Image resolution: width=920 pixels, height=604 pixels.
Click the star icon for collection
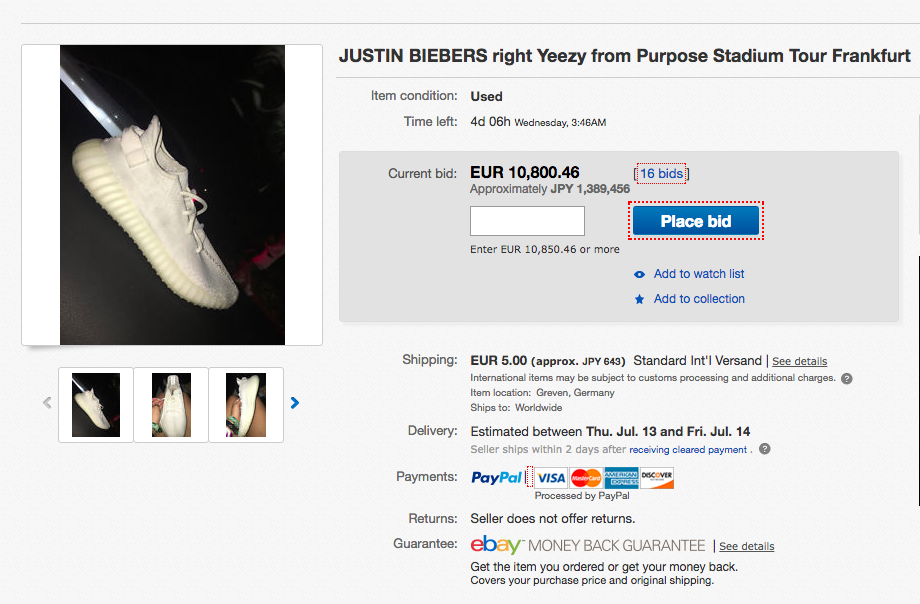coord(640,299)
